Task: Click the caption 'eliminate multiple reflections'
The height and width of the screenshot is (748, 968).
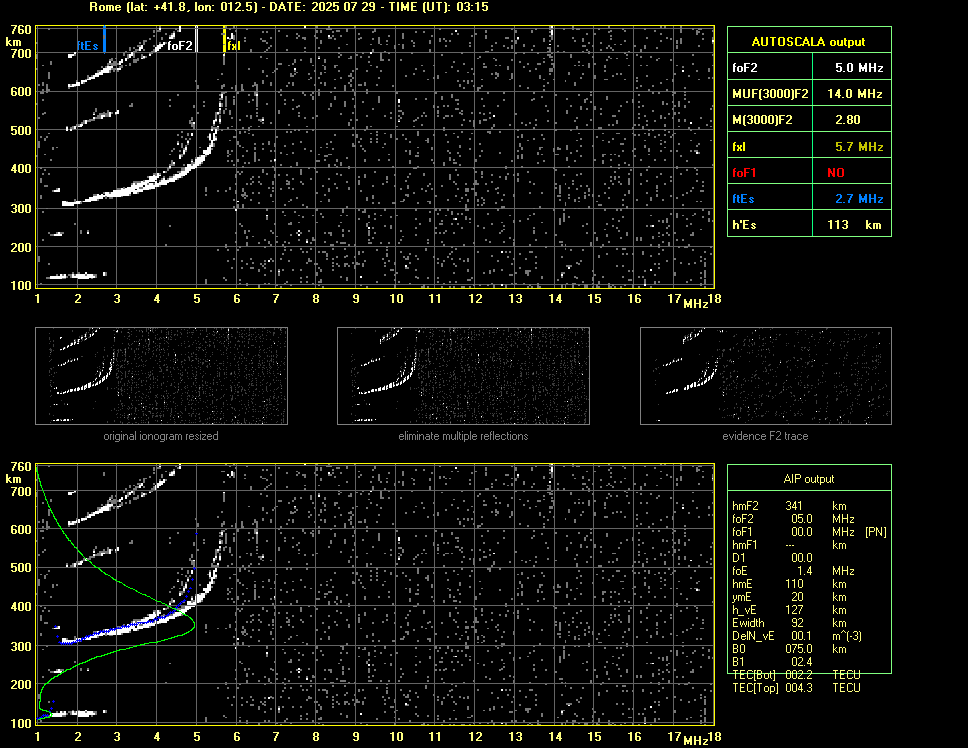Action: coord(463,436)
